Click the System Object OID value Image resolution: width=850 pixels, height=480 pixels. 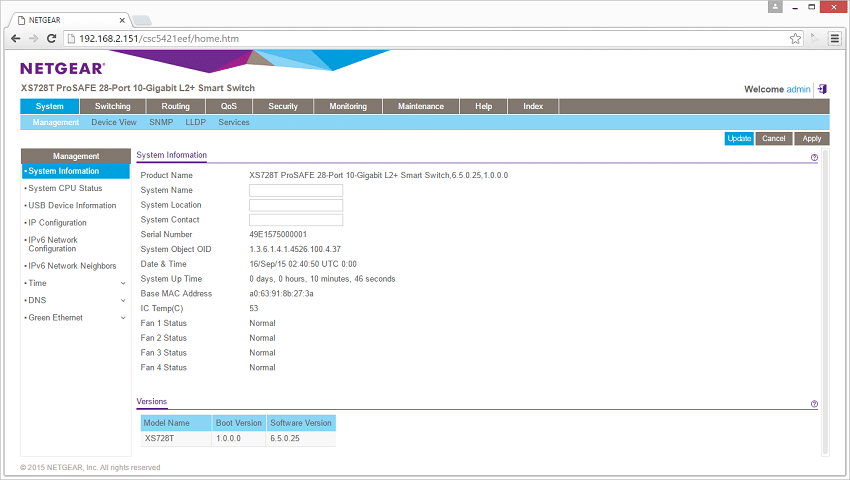(295, 249)
